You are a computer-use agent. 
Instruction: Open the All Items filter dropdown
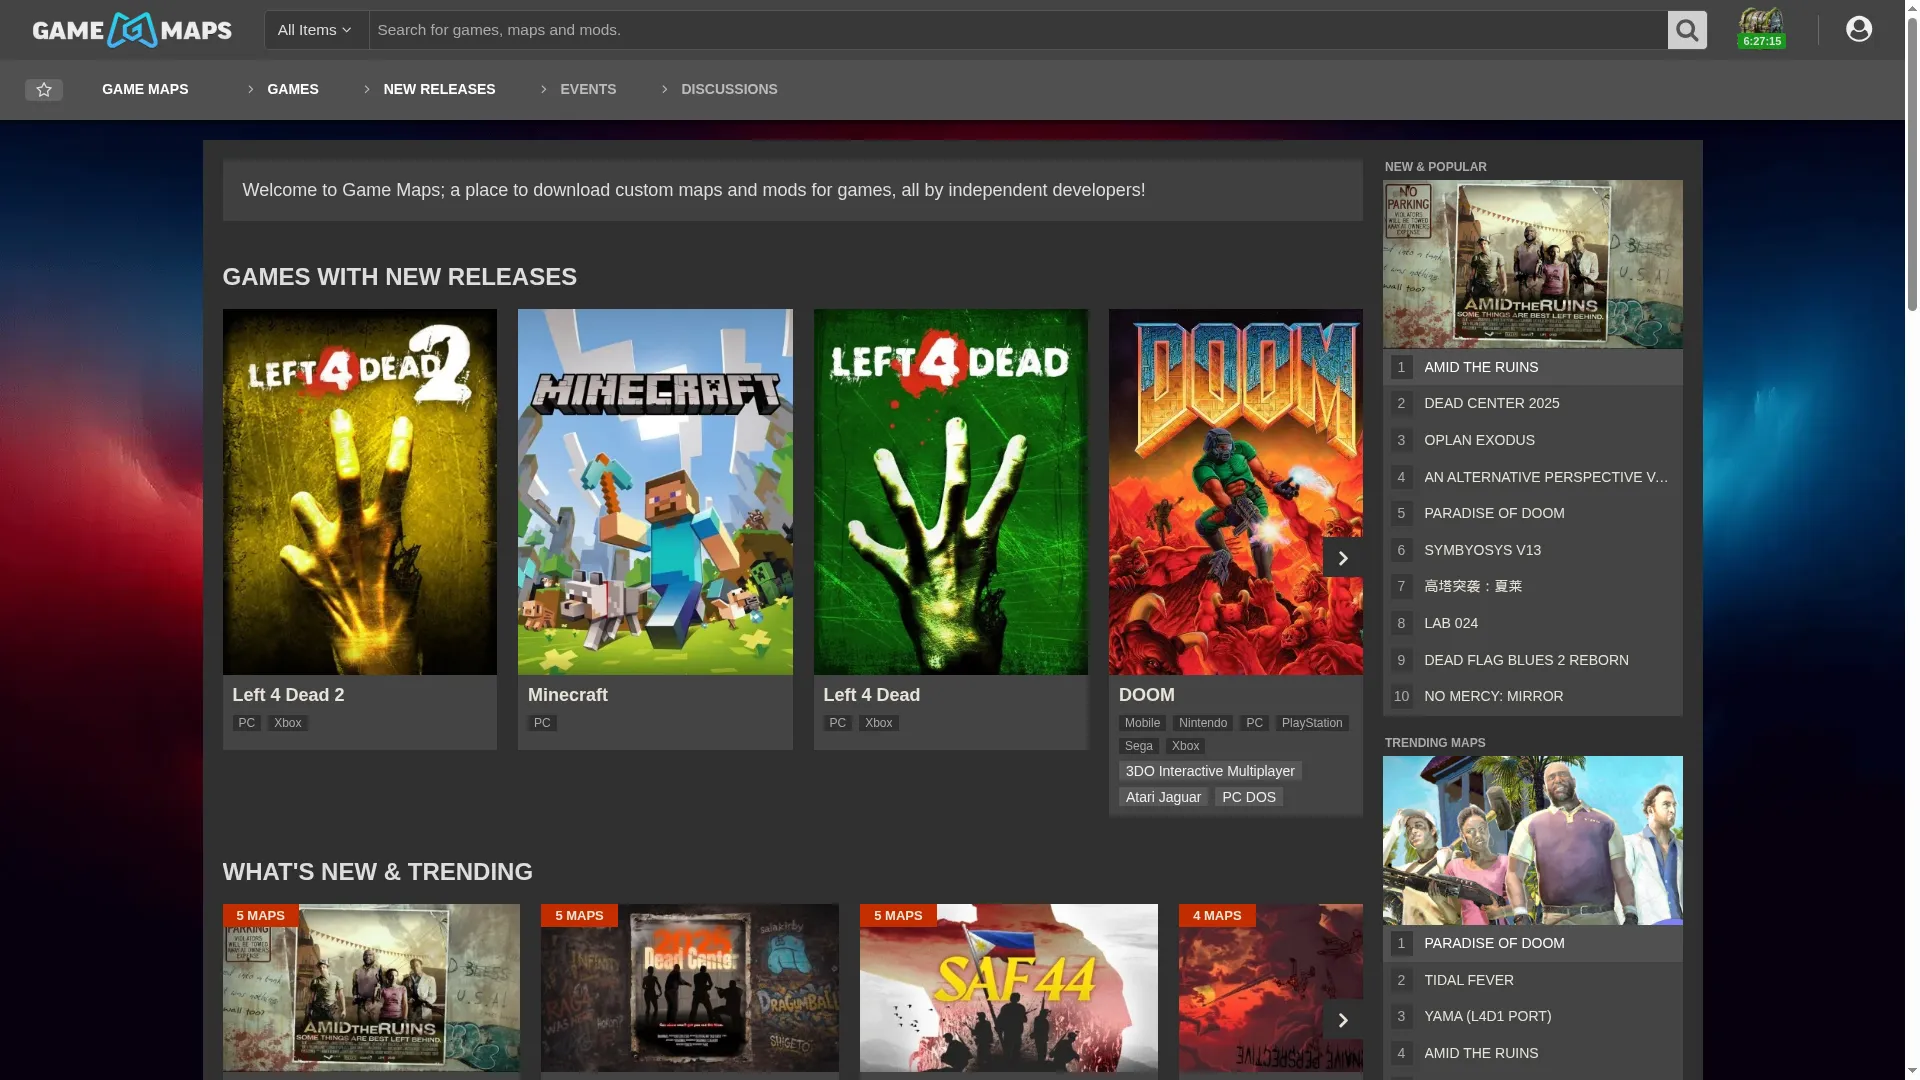(x=316, y=30)
